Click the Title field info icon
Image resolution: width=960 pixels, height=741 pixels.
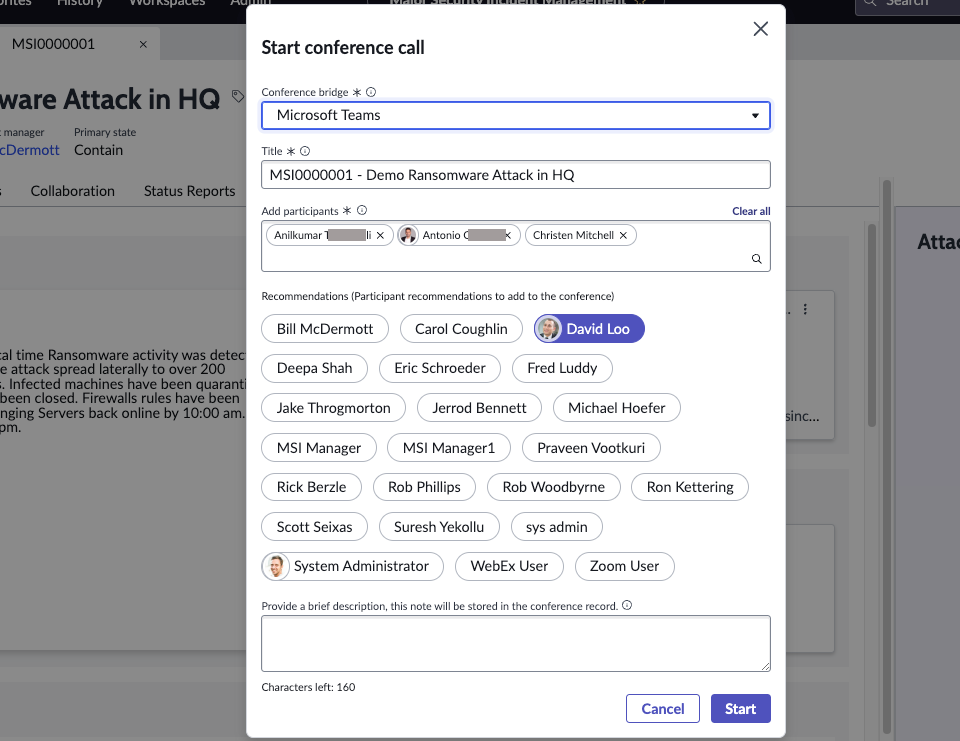[305, 151]
